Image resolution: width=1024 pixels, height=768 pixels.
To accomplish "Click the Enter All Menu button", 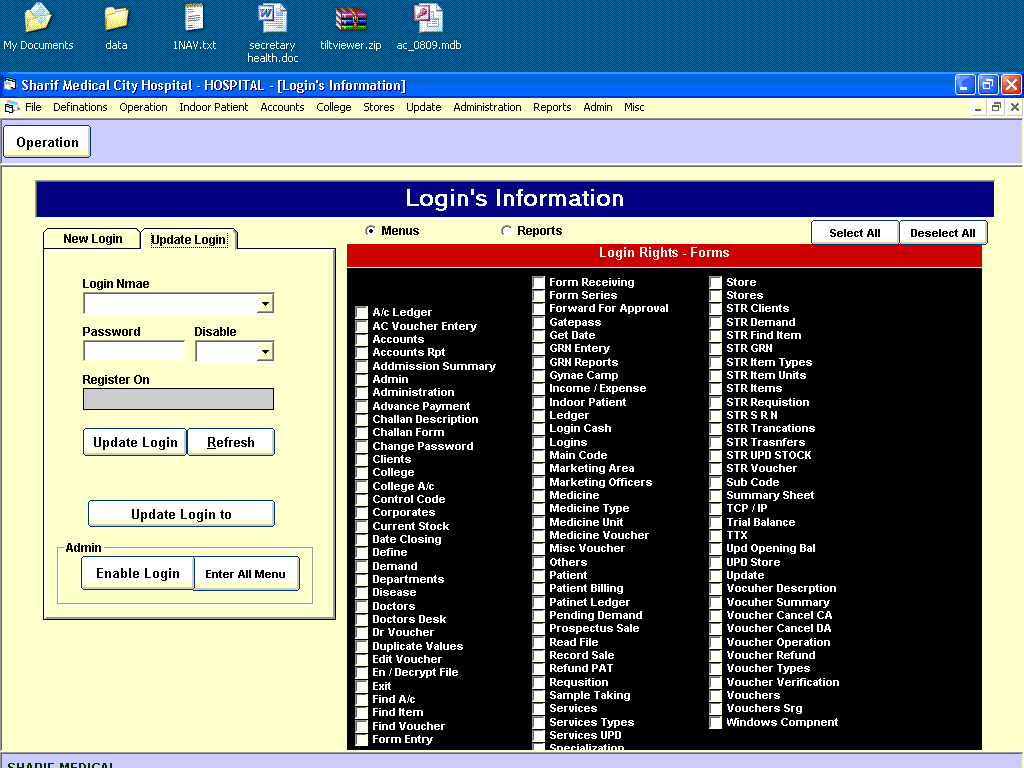I will click(x=246, y=573).
